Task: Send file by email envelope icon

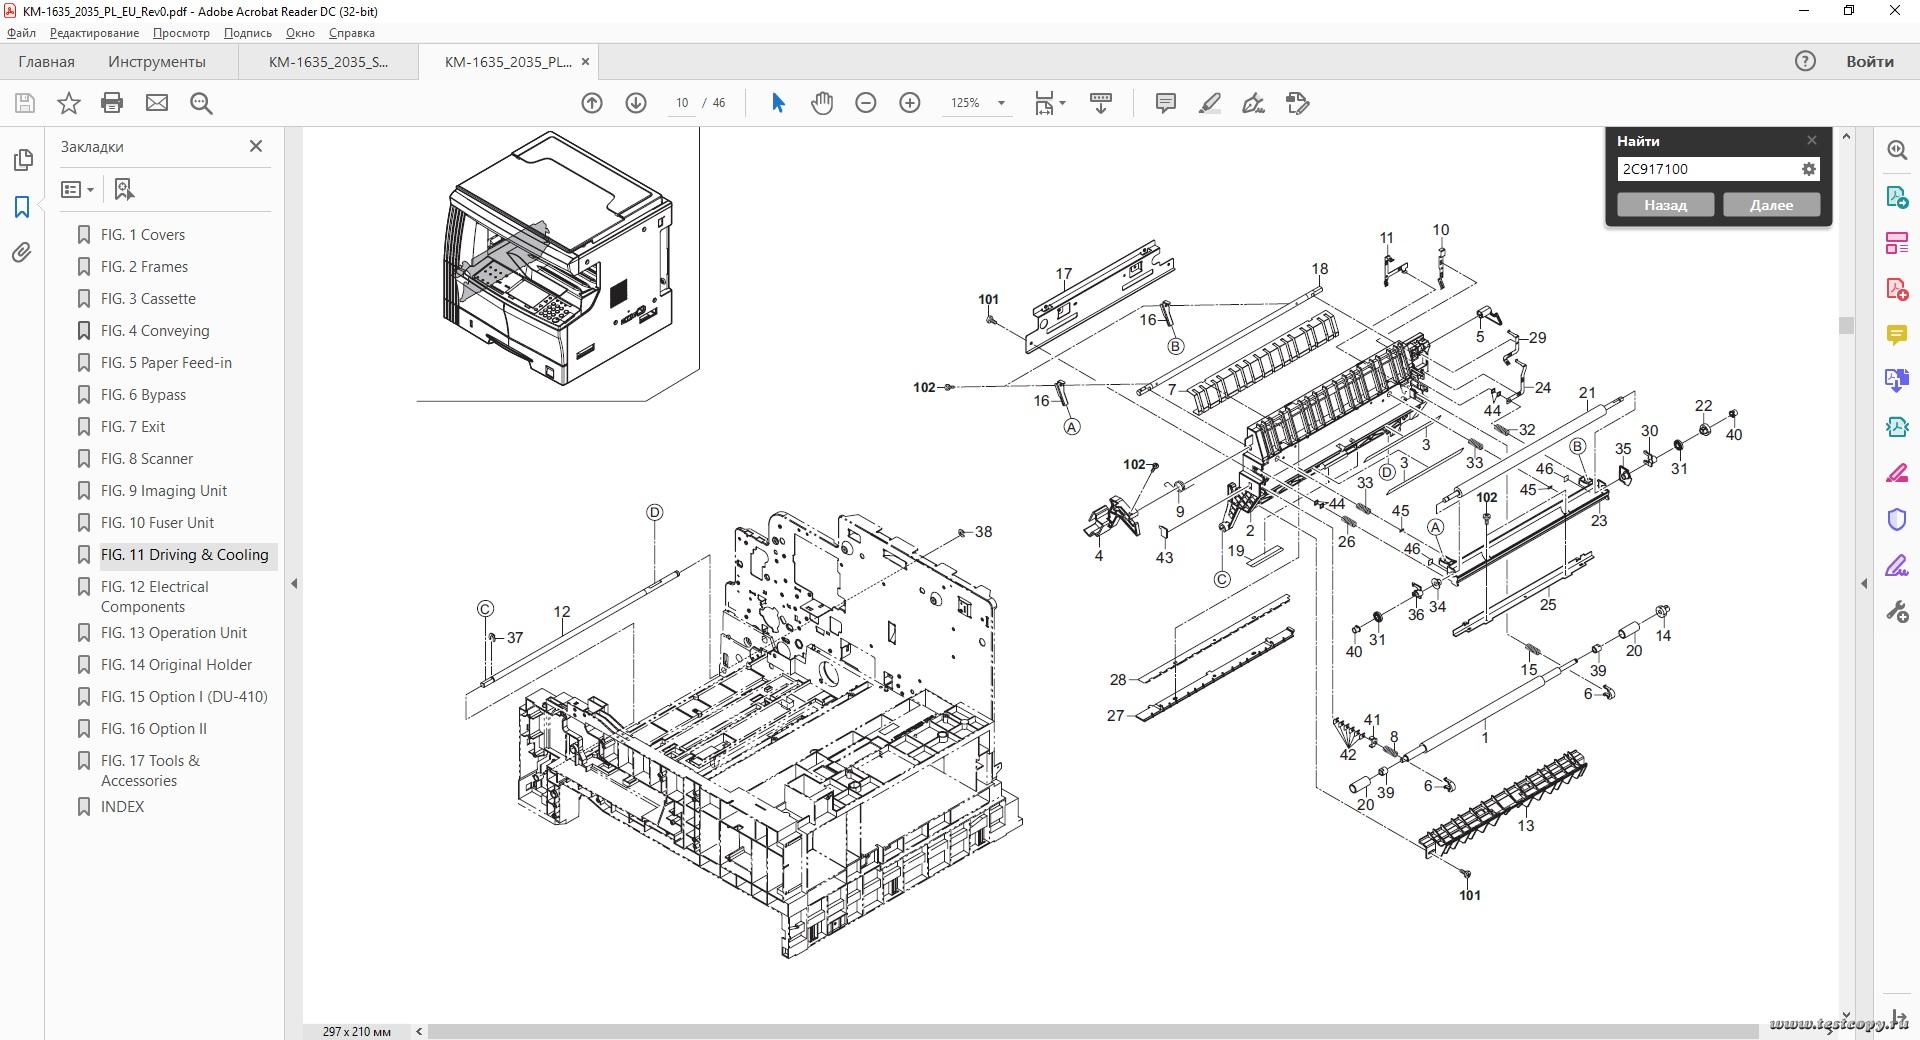Action: (x=157, y=103)
